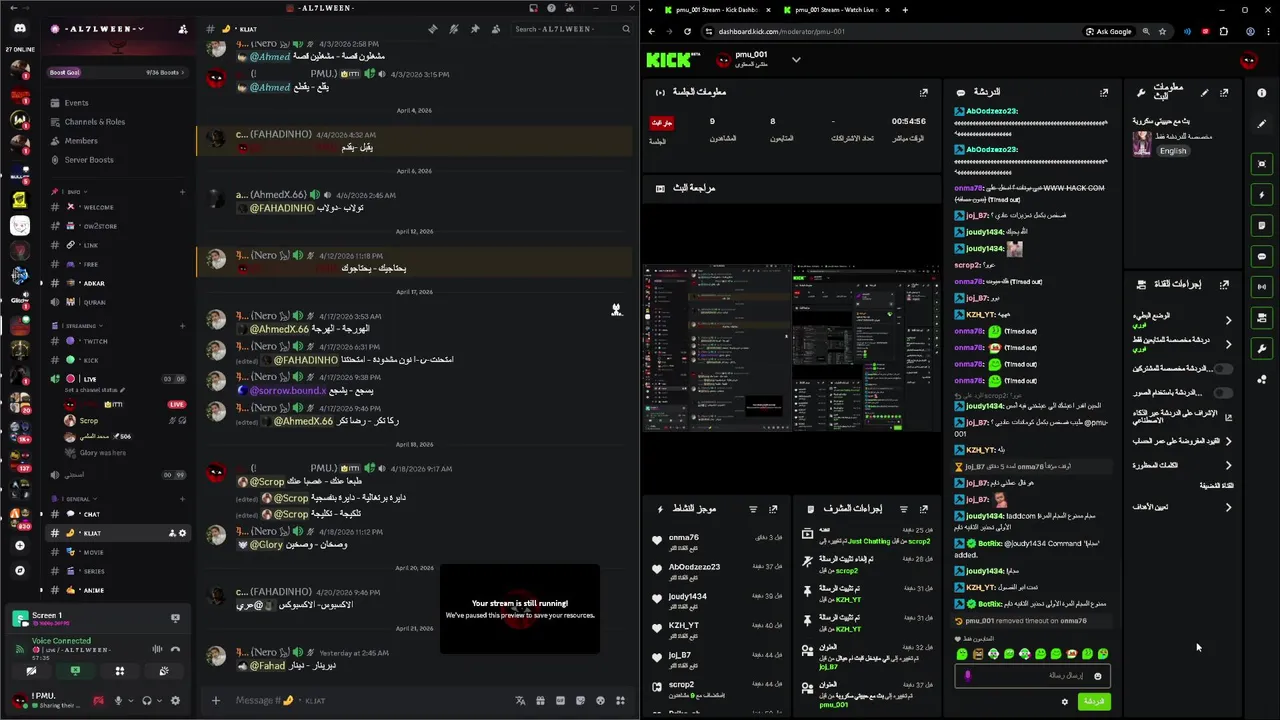Viewport: 1280px width, 720px height.
Task: Show member list icon in Discord header
Action: coord(496,29)
